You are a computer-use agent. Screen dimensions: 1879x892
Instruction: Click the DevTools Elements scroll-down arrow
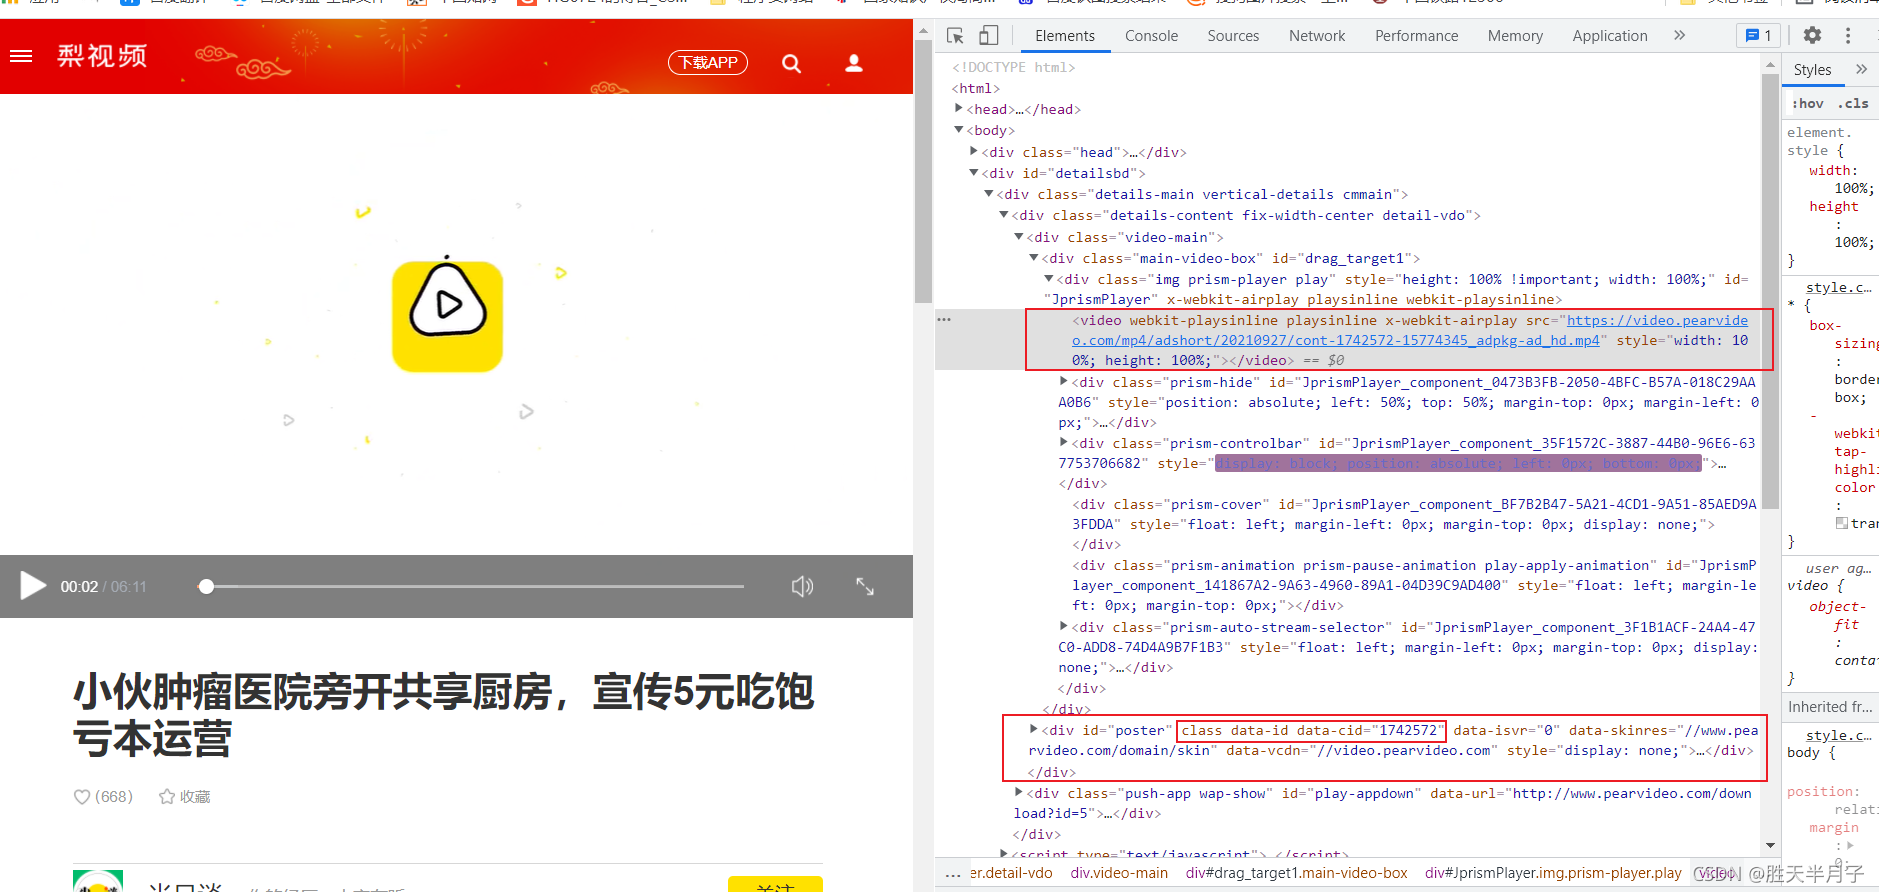1770,846
